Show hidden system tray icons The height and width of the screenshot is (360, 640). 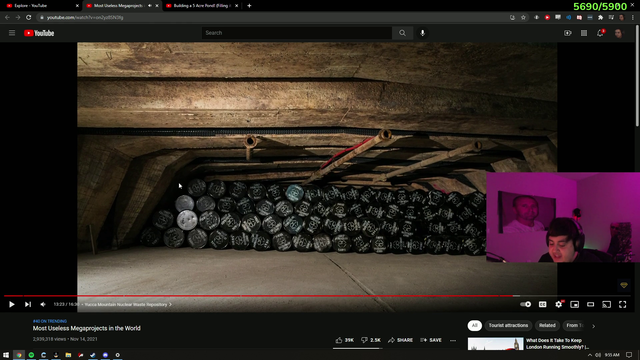tap(590, 355)
